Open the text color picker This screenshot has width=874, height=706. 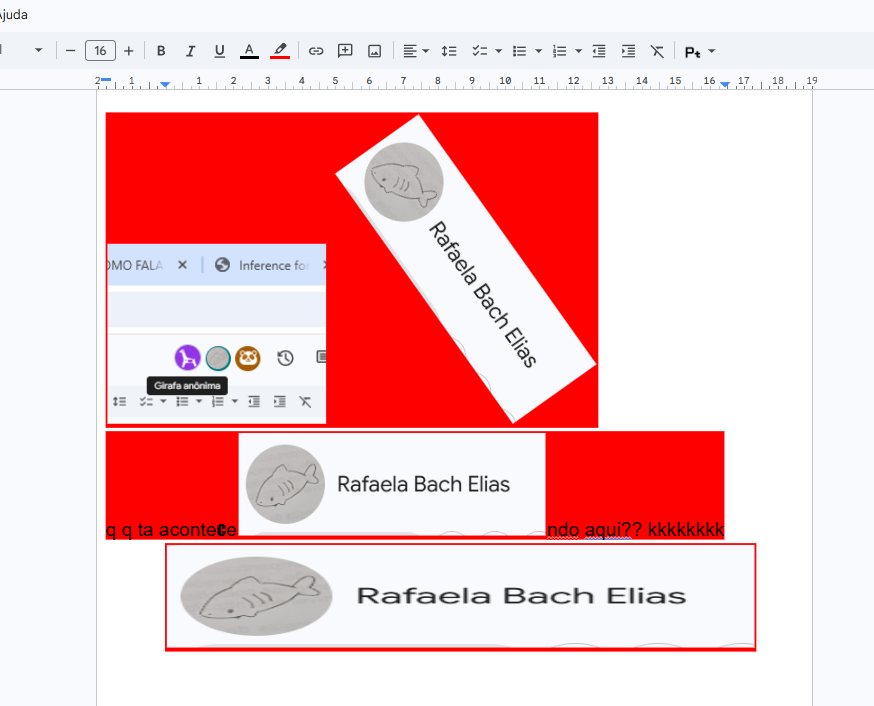click(249, 51)
